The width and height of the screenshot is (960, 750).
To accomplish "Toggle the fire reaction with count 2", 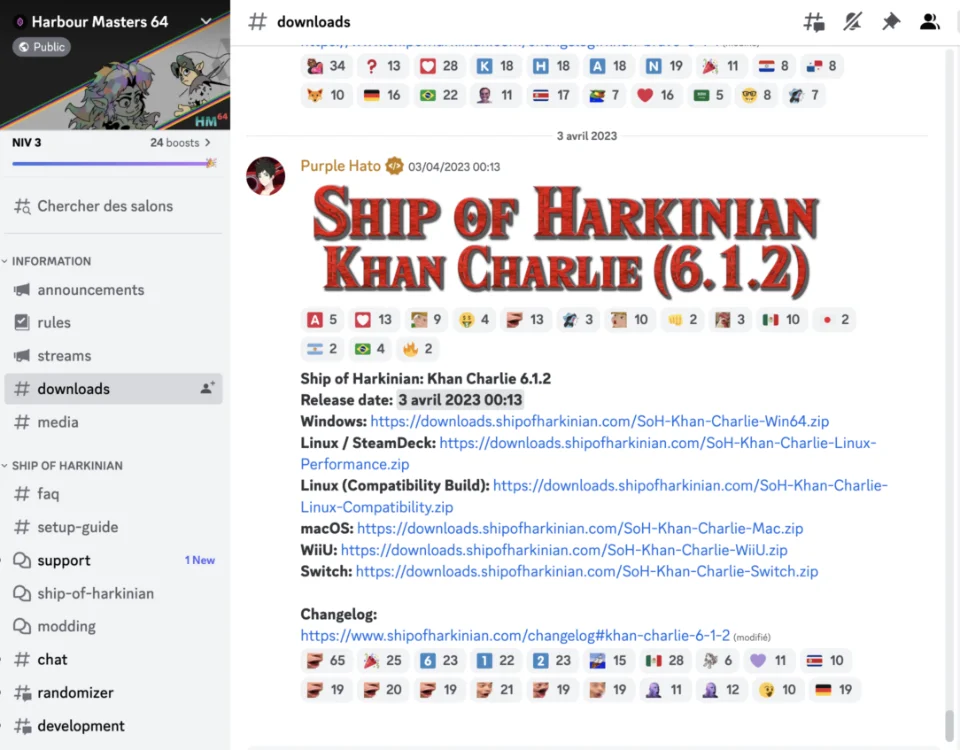I will pos(418,349).
